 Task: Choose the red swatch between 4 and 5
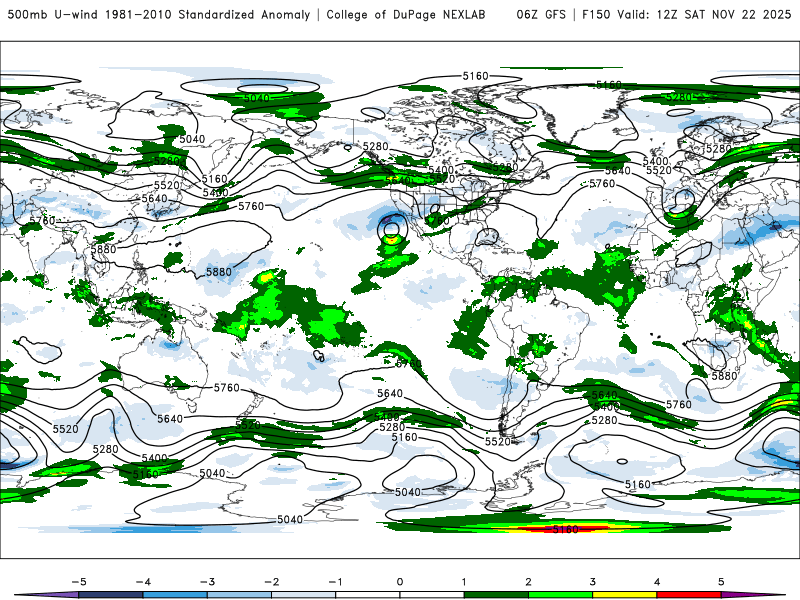689,595
